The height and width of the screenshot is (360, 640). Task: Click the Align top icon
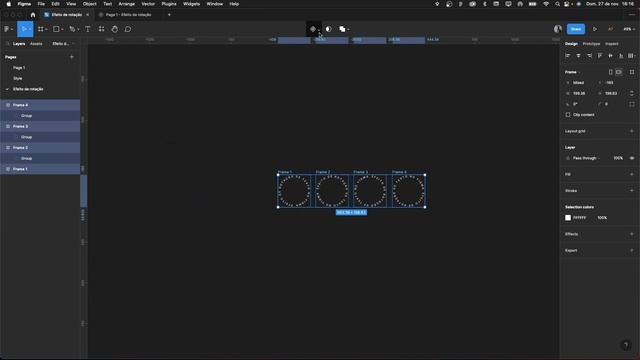tap(600, 56)
